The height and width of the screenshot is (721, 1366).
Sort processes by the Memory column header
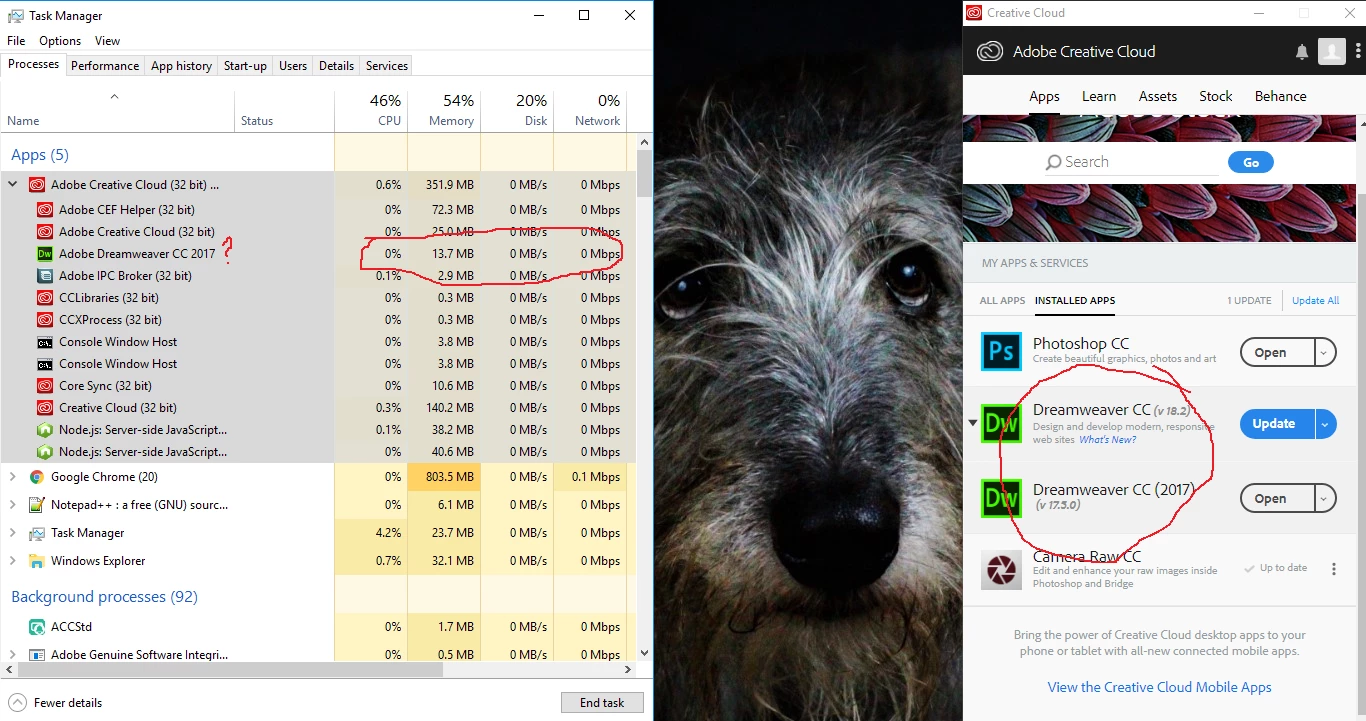point(444,110)
